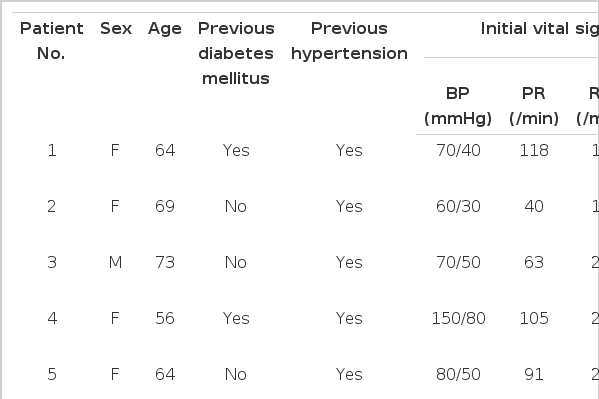Select pulse rate value 91
Screen dimensions: 599x399
click(x=534, y=375)
